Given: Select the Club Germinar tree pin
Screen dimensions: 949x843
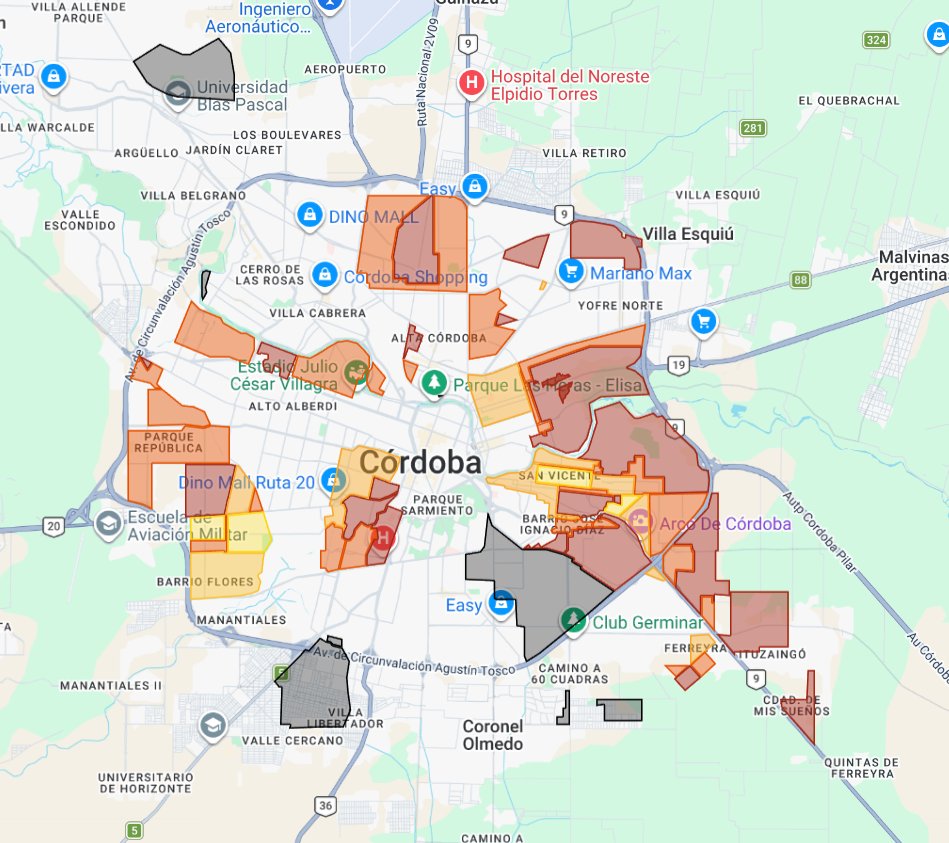Looking at the screenshot, I should pos(573,621).
